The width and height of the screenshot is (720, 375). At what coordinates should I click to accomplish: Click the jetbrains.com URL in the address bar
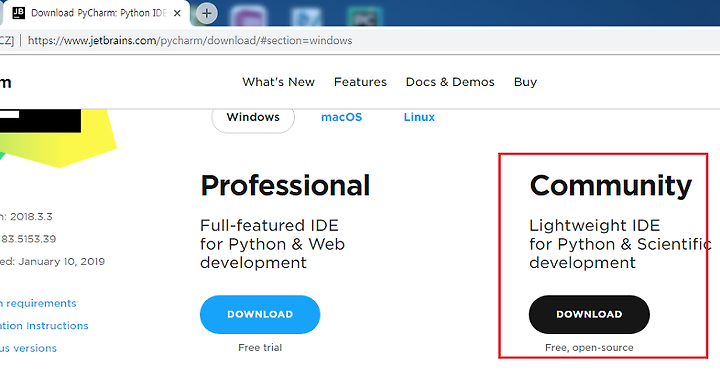pos(190,40)
